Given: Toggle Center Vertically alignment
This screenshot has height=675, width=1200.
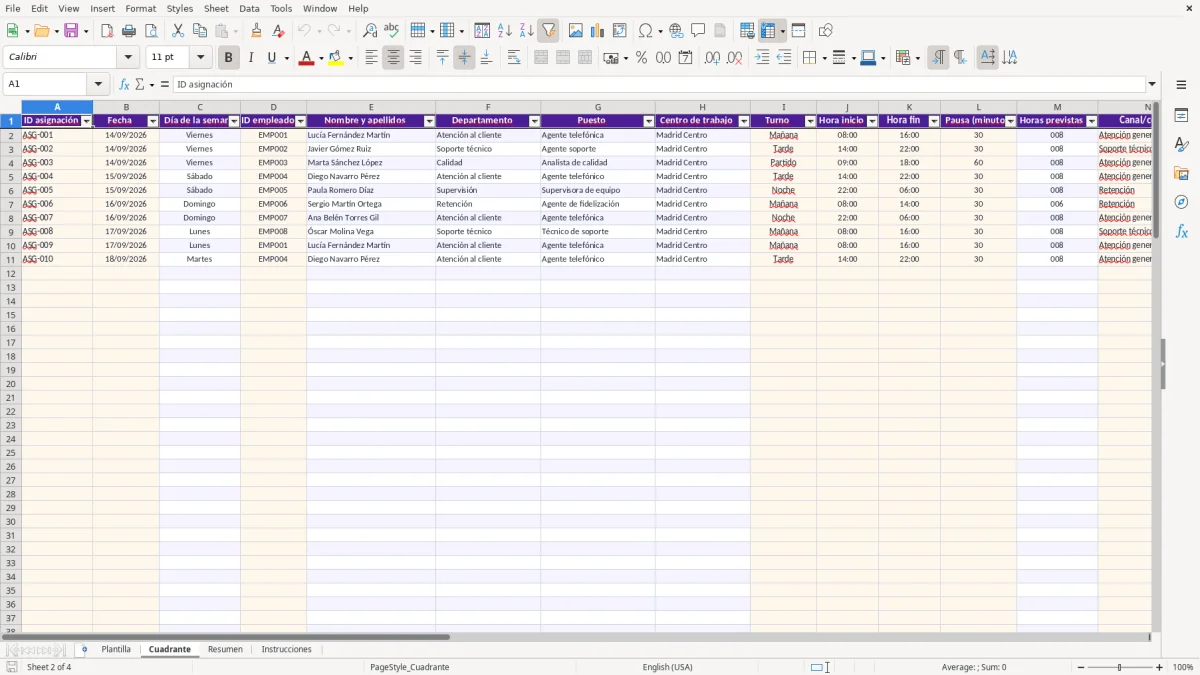Looking at the screenshot, I should (x=464, y=58).
